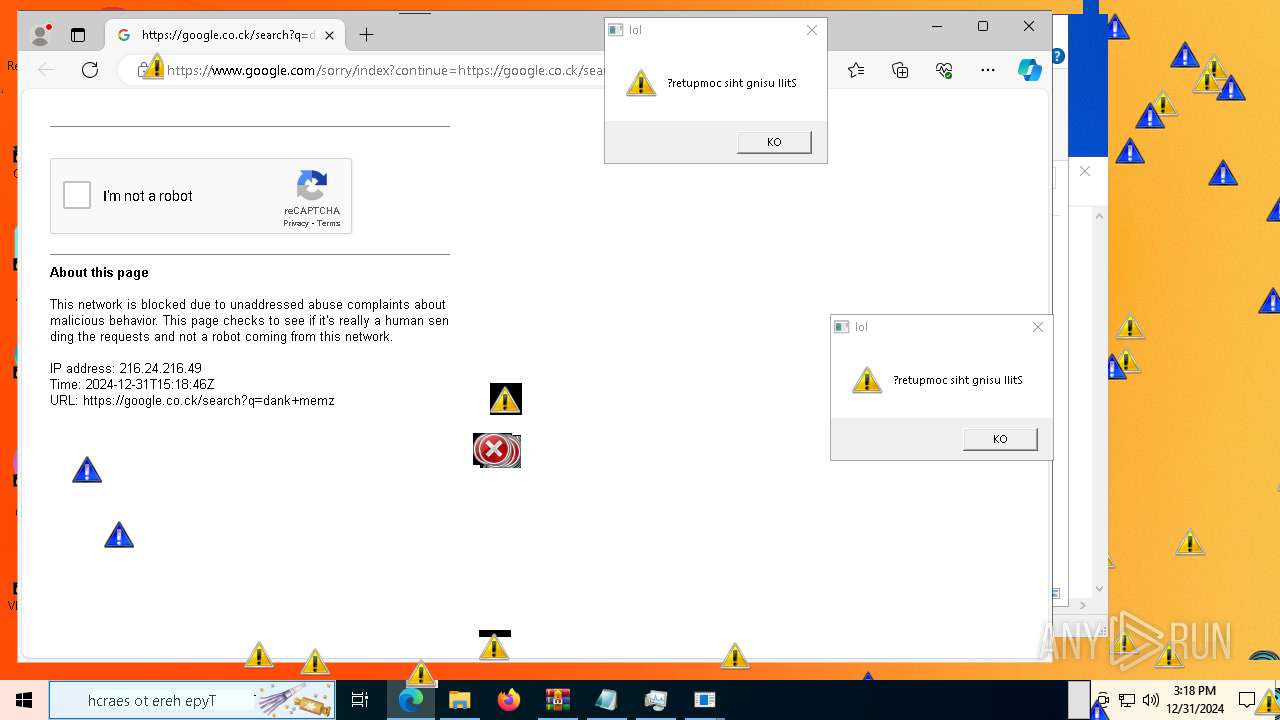Click the help icon in the background window
This screenshot has height=720, width=1280.
[1058, 56]
